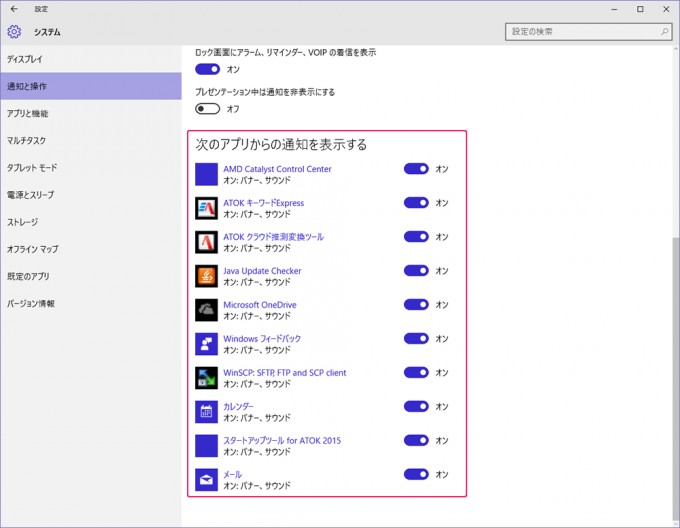The width and height of the screenshot is (680, 528).
Task: Open マルチタスク settings
Action: (91, 140)
